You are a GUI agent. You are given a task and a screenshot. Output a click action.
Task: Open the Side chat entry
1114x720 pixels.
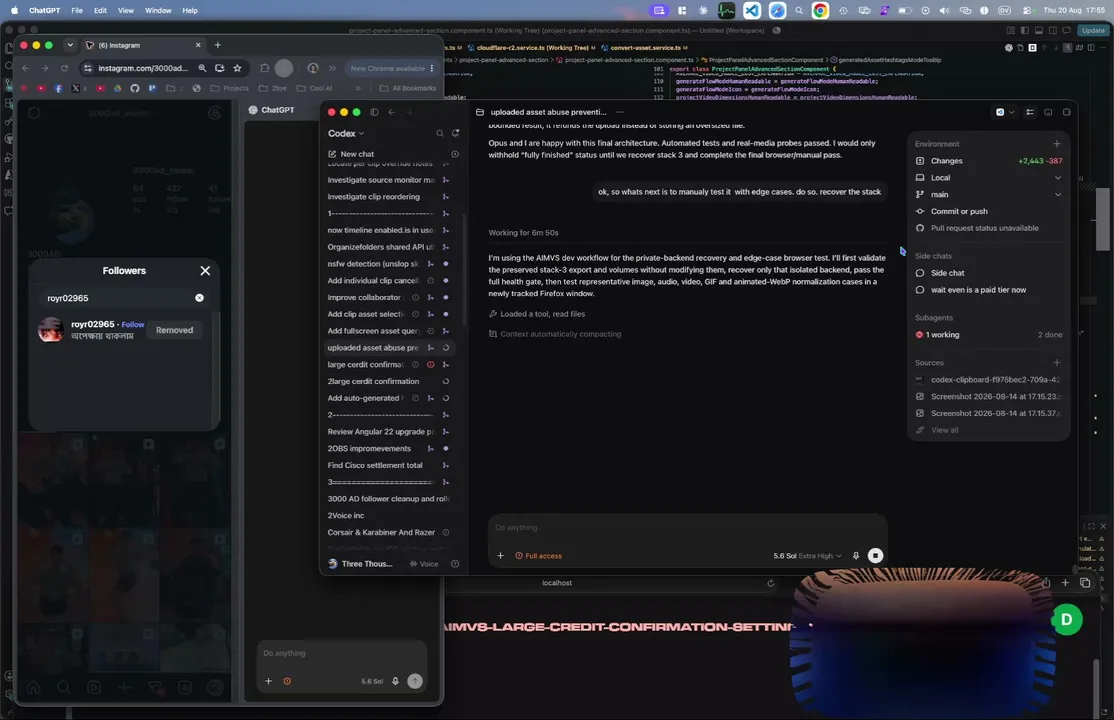[947, 273]
